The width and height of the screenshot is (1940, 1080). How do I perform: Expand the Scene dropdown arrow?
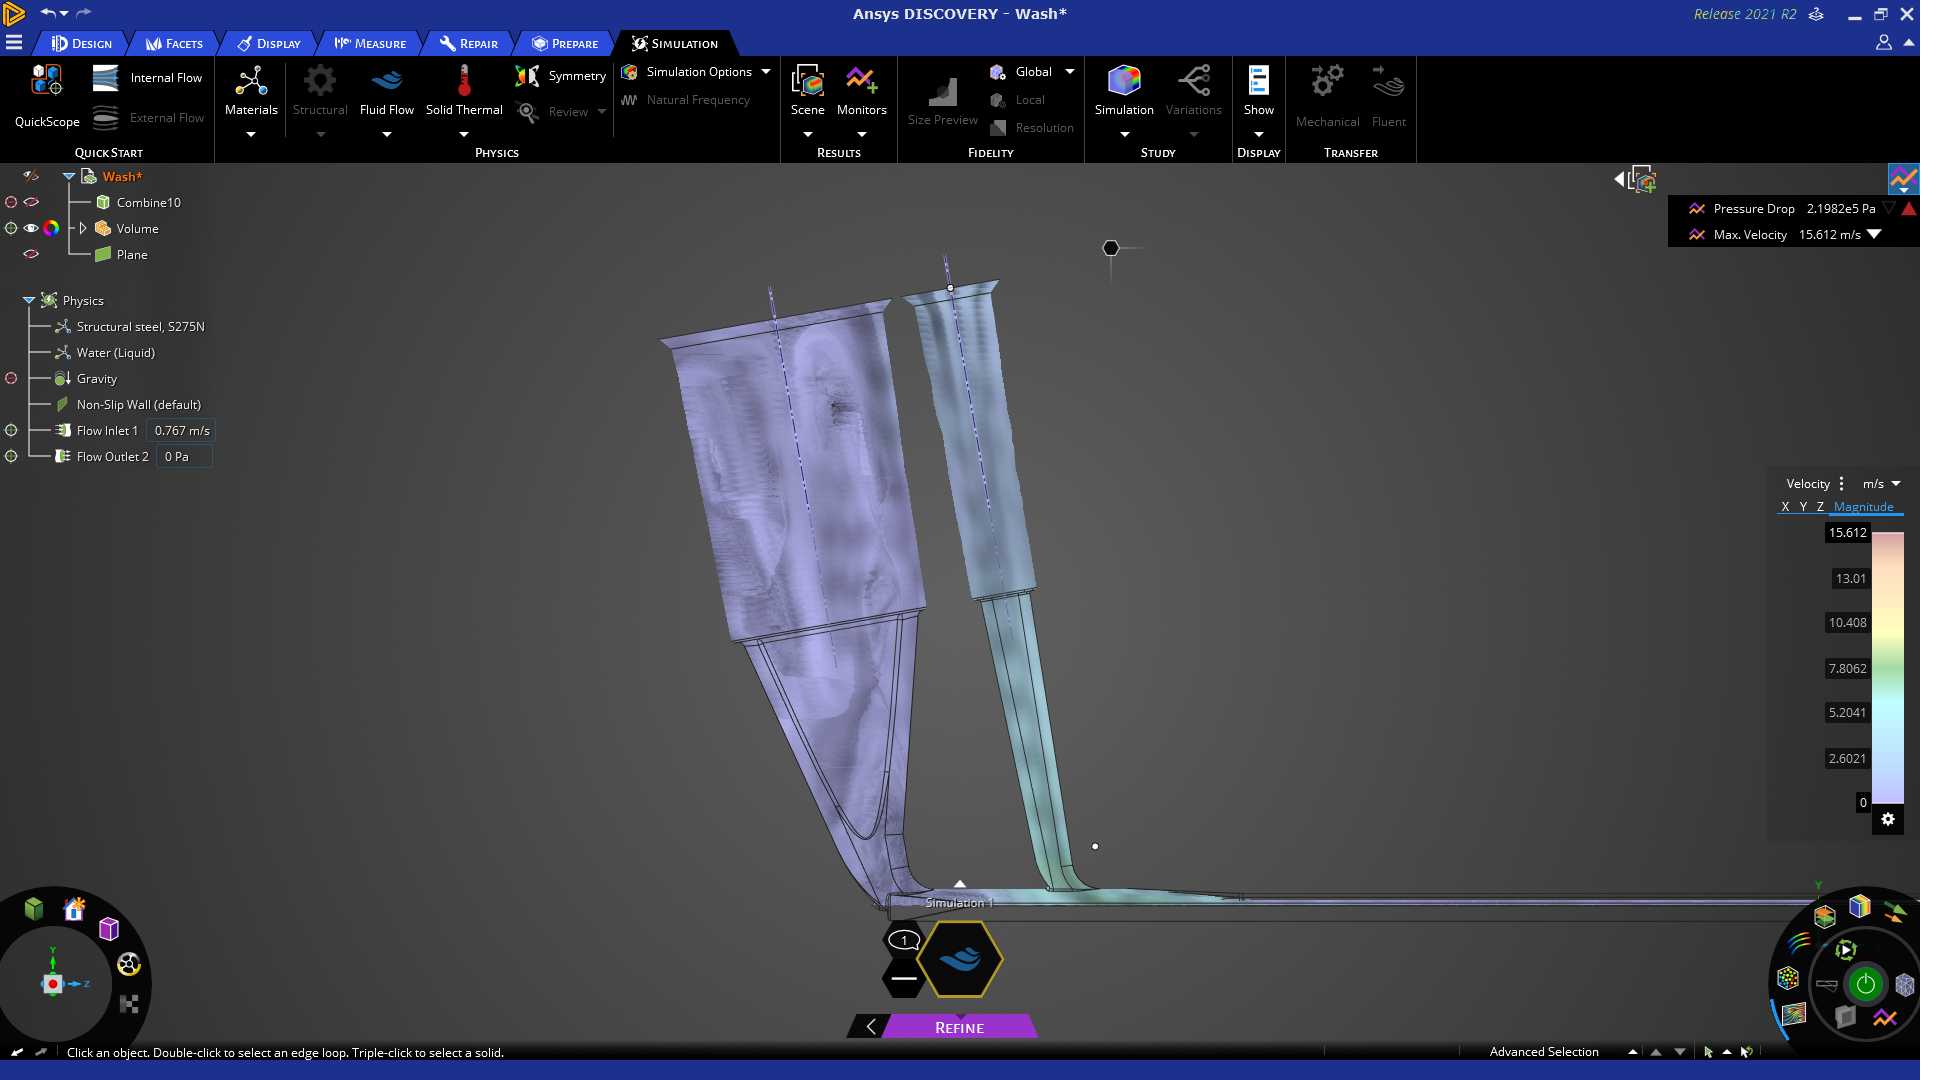(x=807, y=134)
